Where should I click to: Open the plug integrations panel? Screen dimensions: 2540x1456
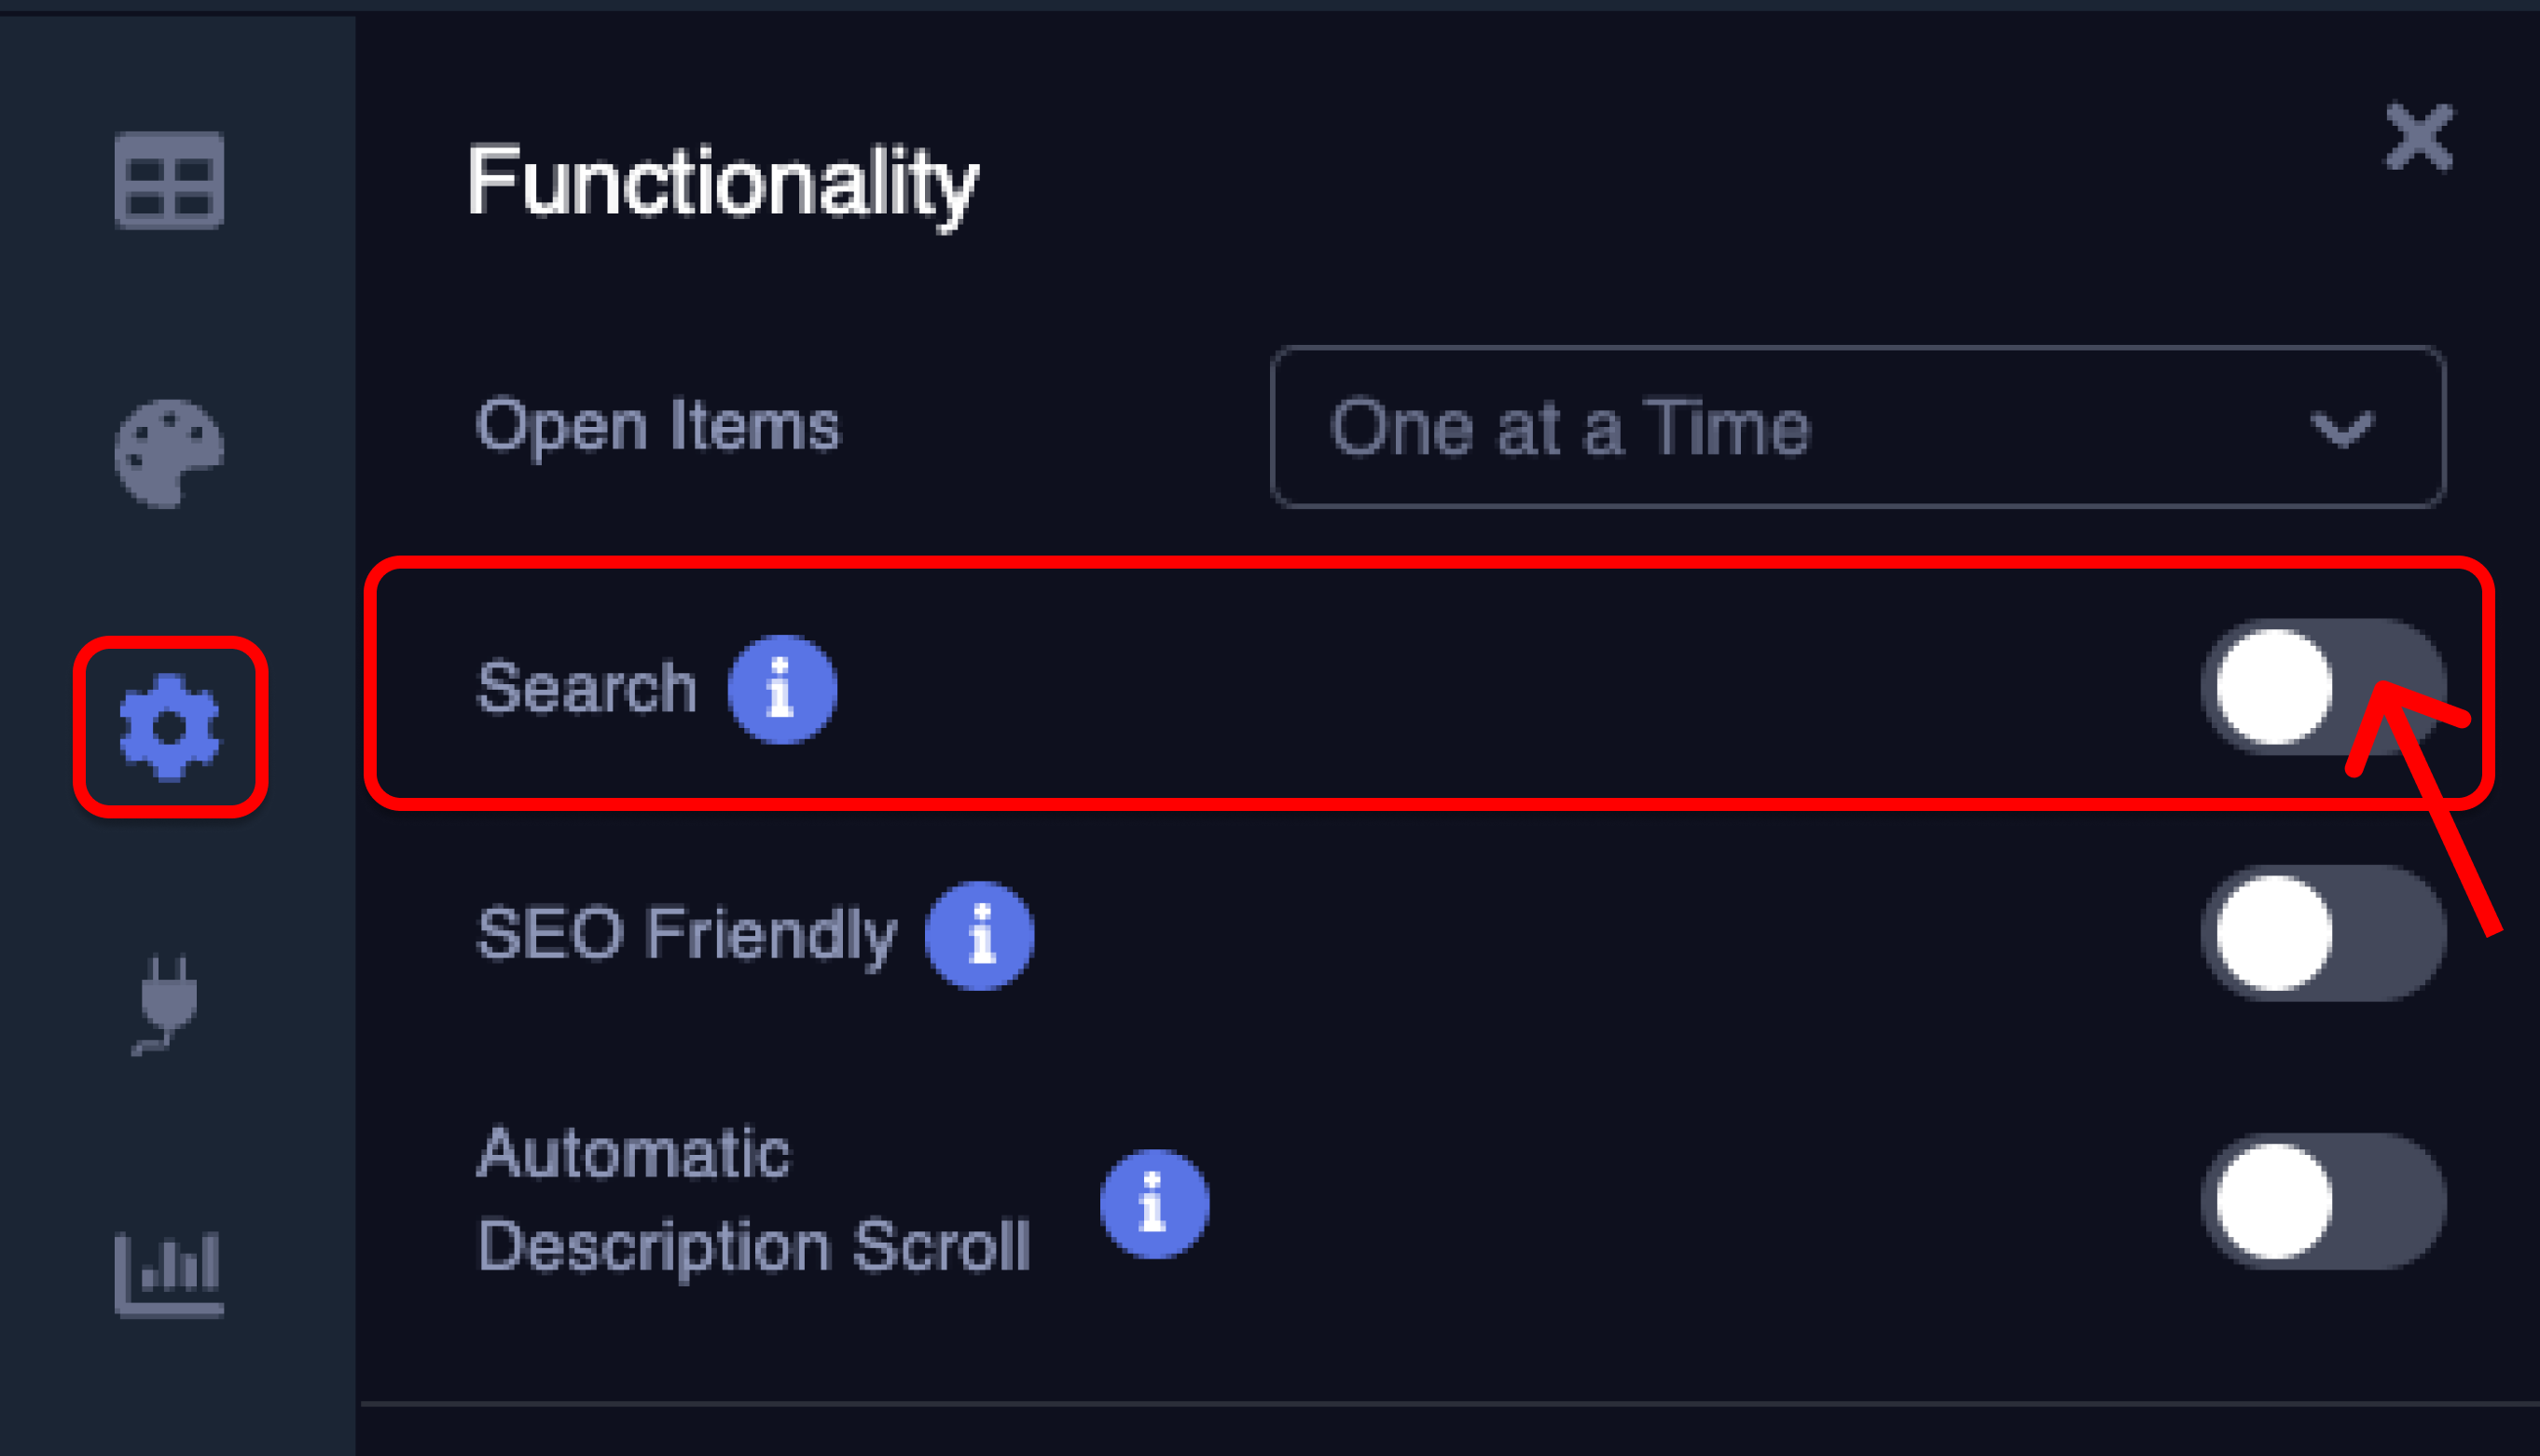pos(167,1002)
